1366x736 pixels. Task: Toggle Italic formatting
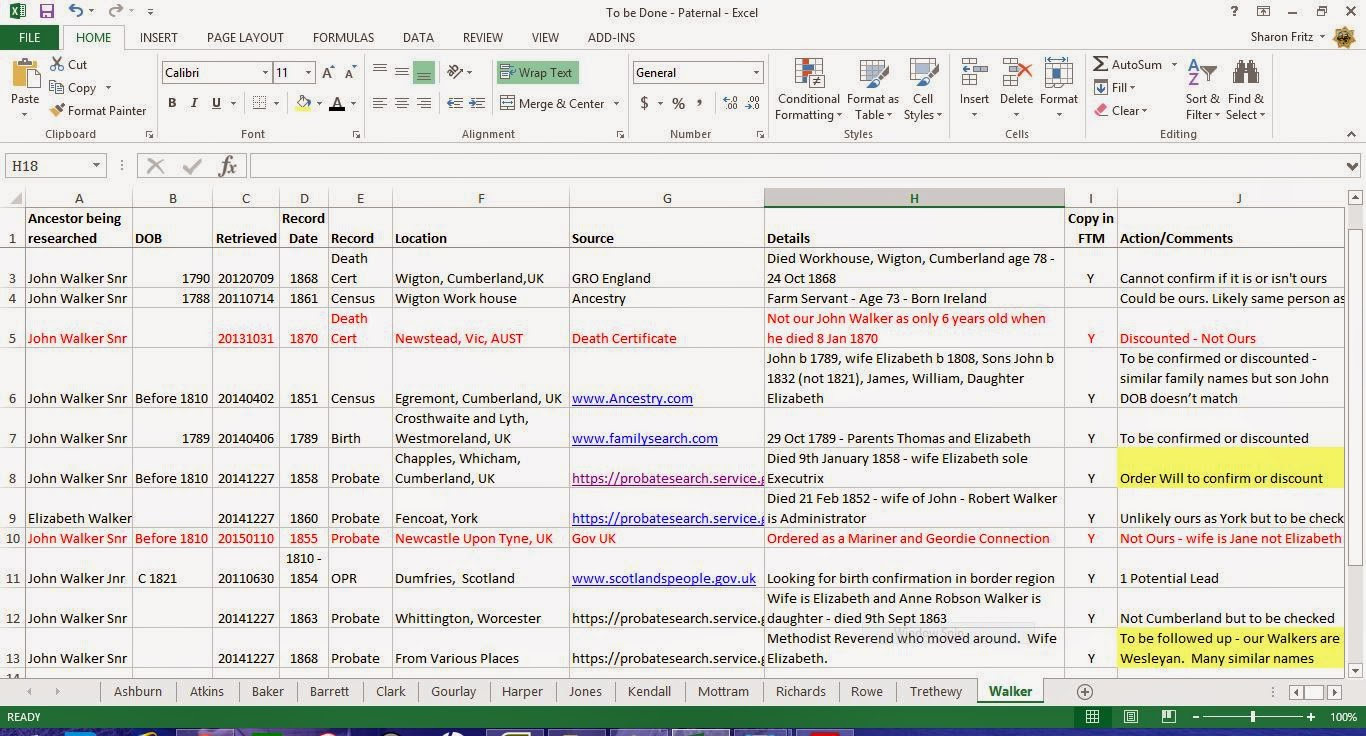point(194,103)
